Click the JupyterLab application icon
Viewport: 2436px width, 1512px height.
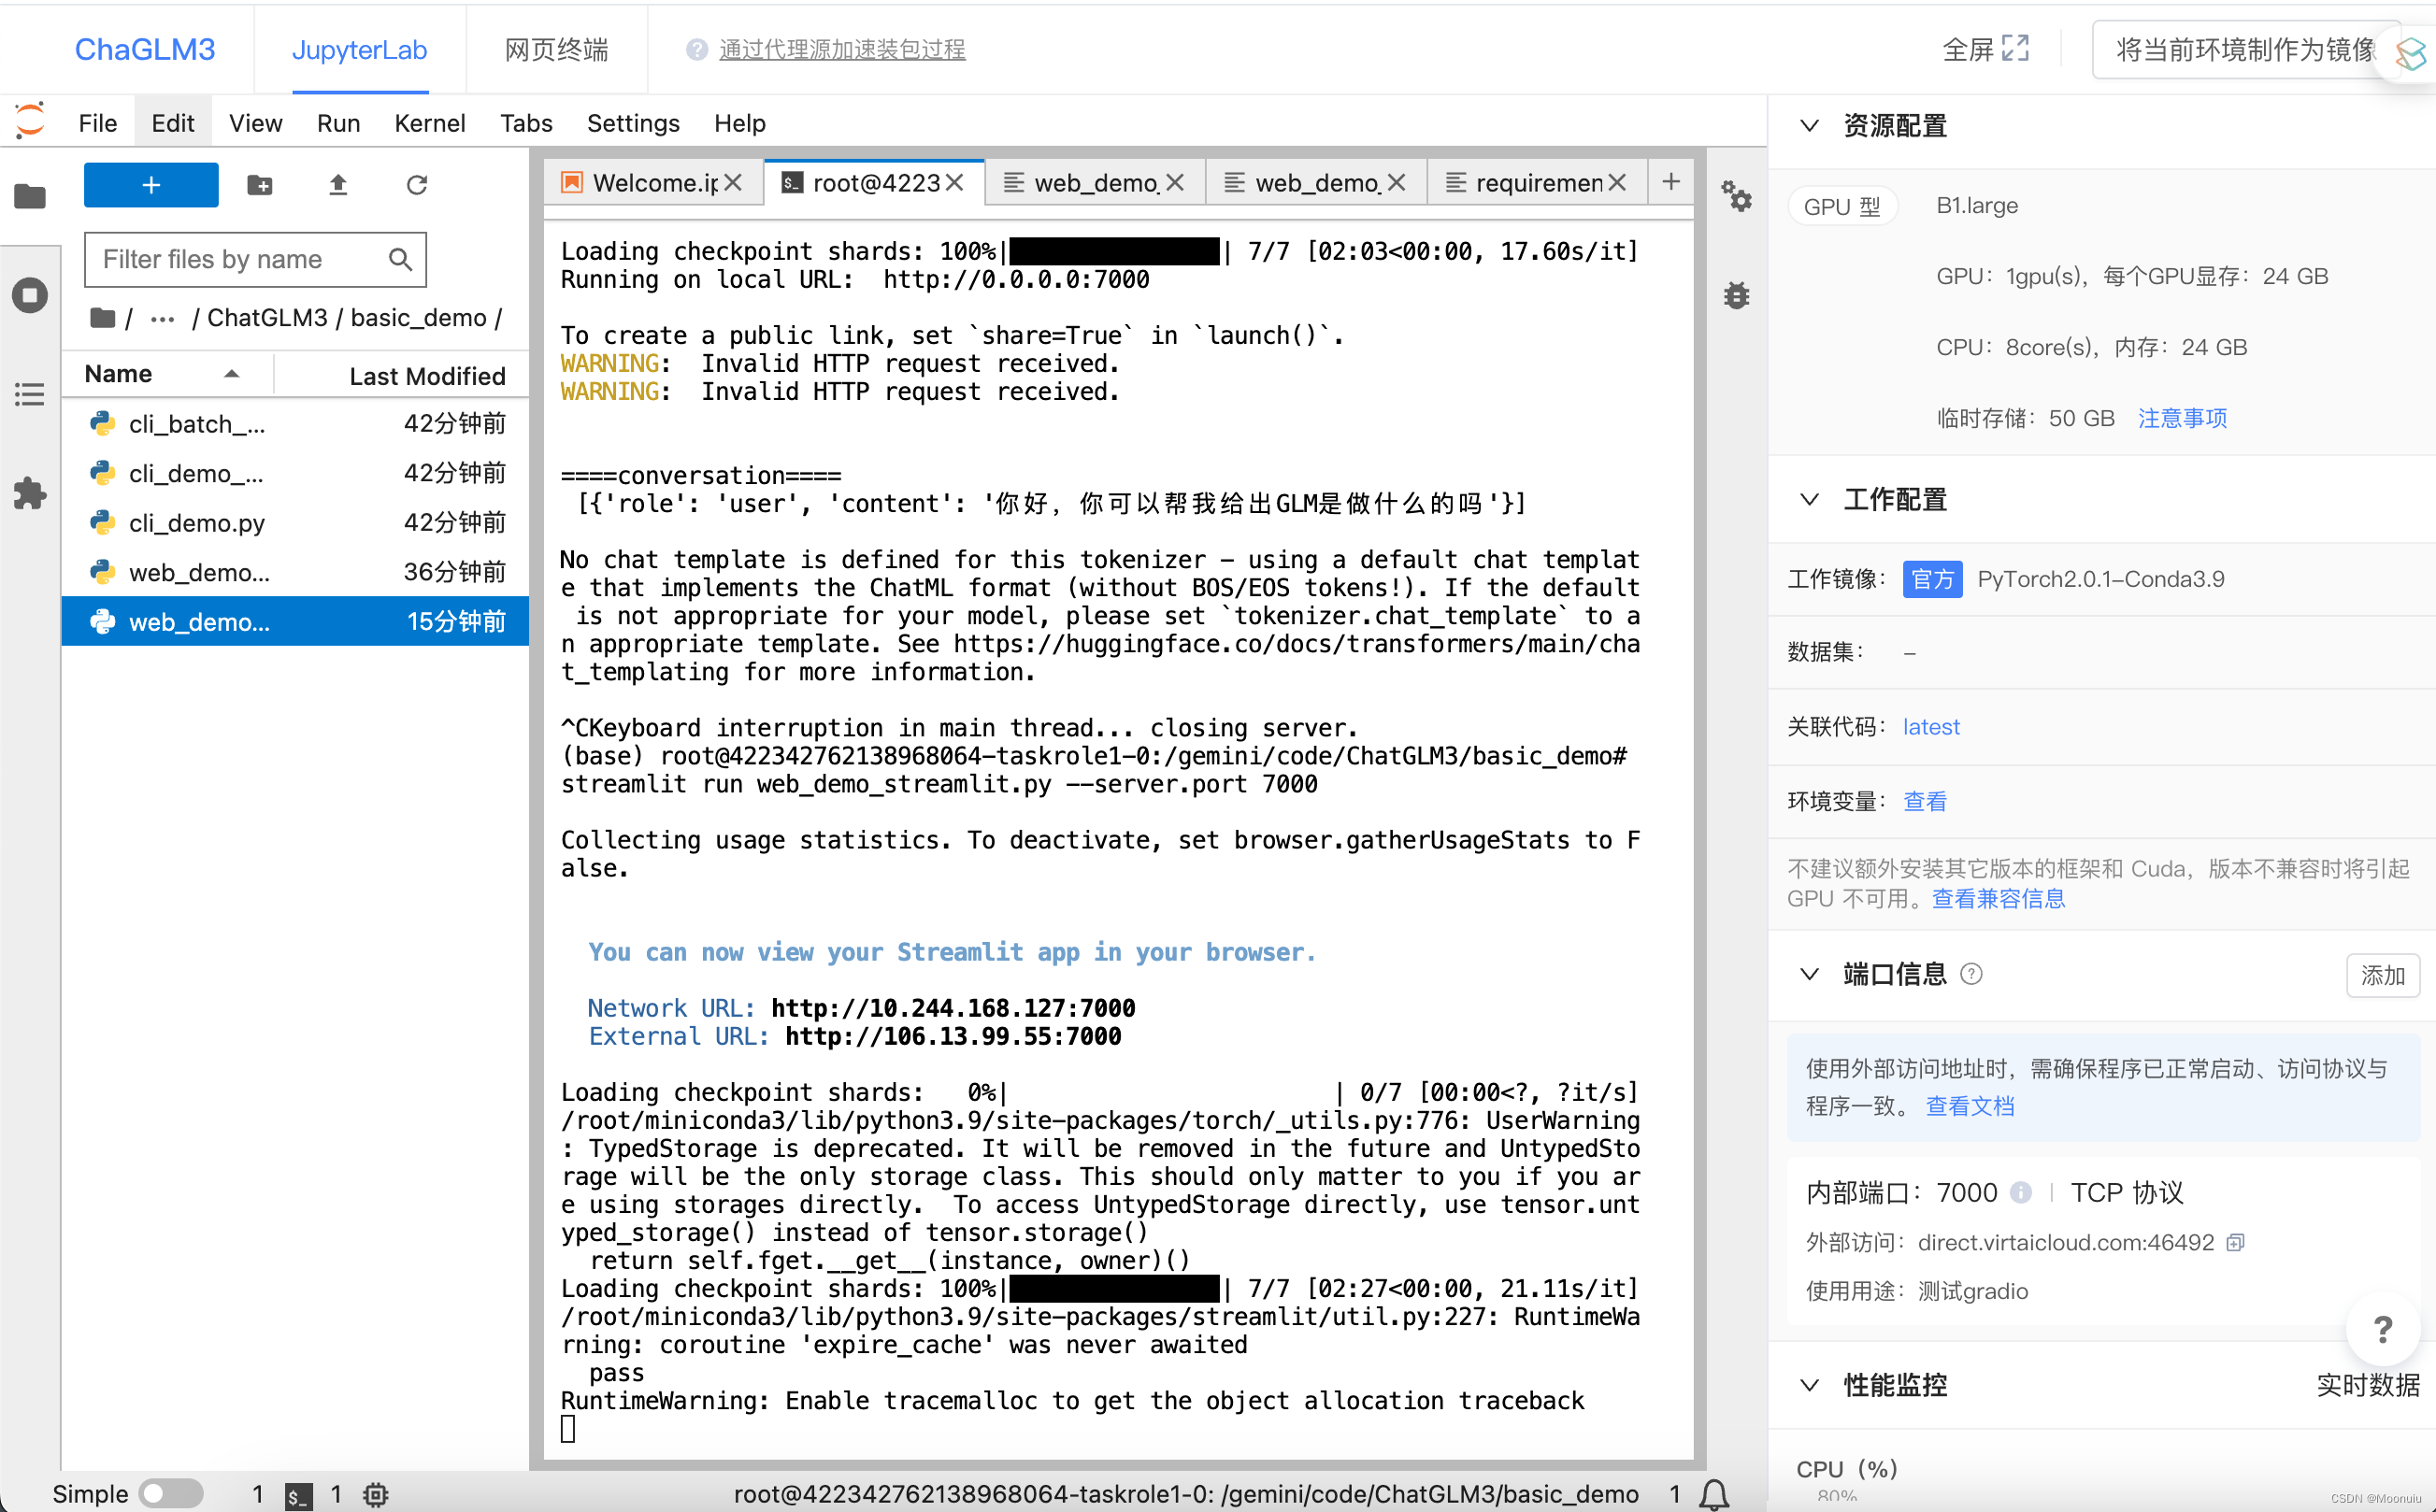click(x=359, y=47)
